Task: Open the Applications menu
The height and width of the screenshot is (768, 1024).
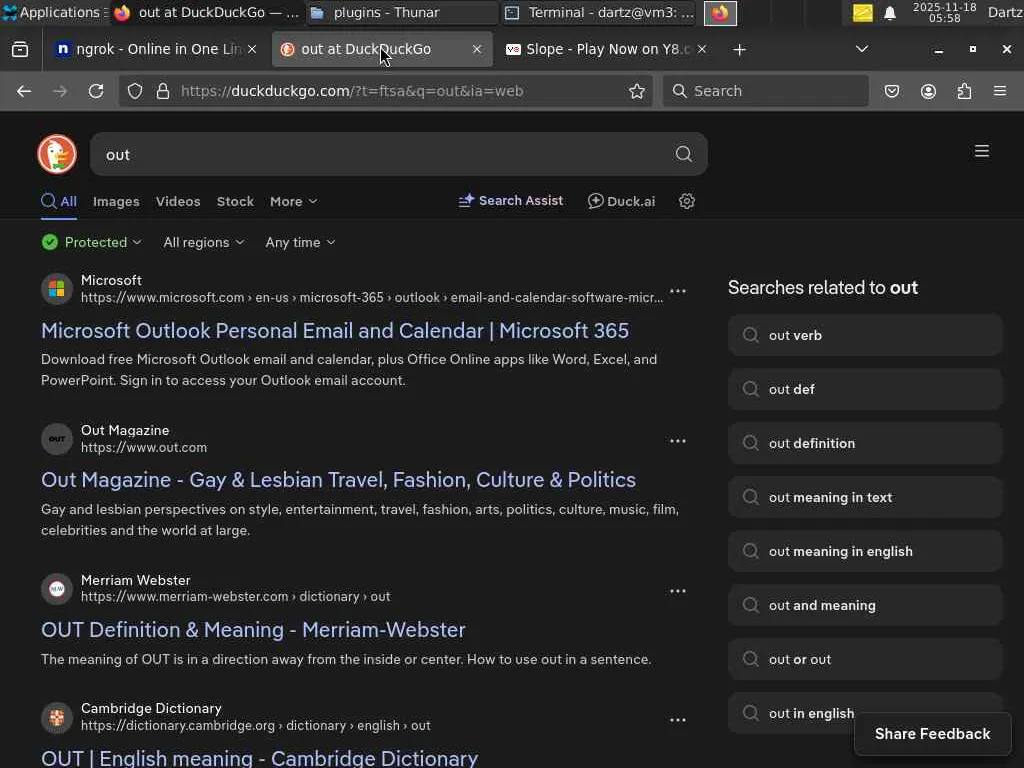Action: pos(55,12)
